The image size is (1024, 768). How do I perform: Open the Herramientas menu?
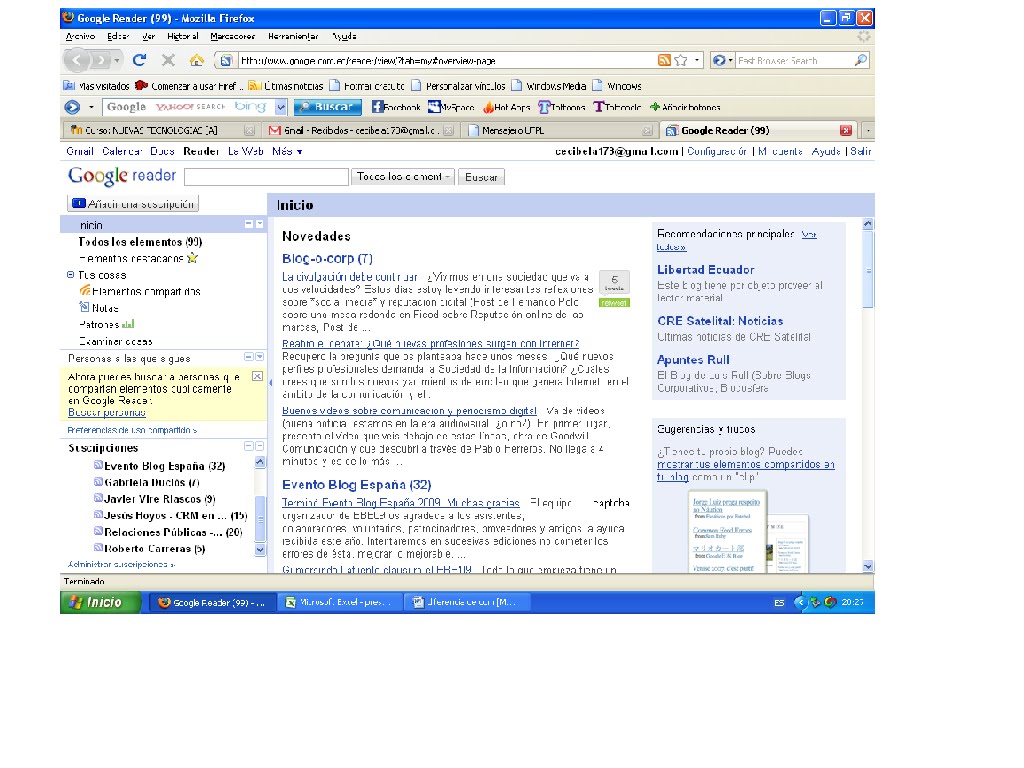[293, 37]
